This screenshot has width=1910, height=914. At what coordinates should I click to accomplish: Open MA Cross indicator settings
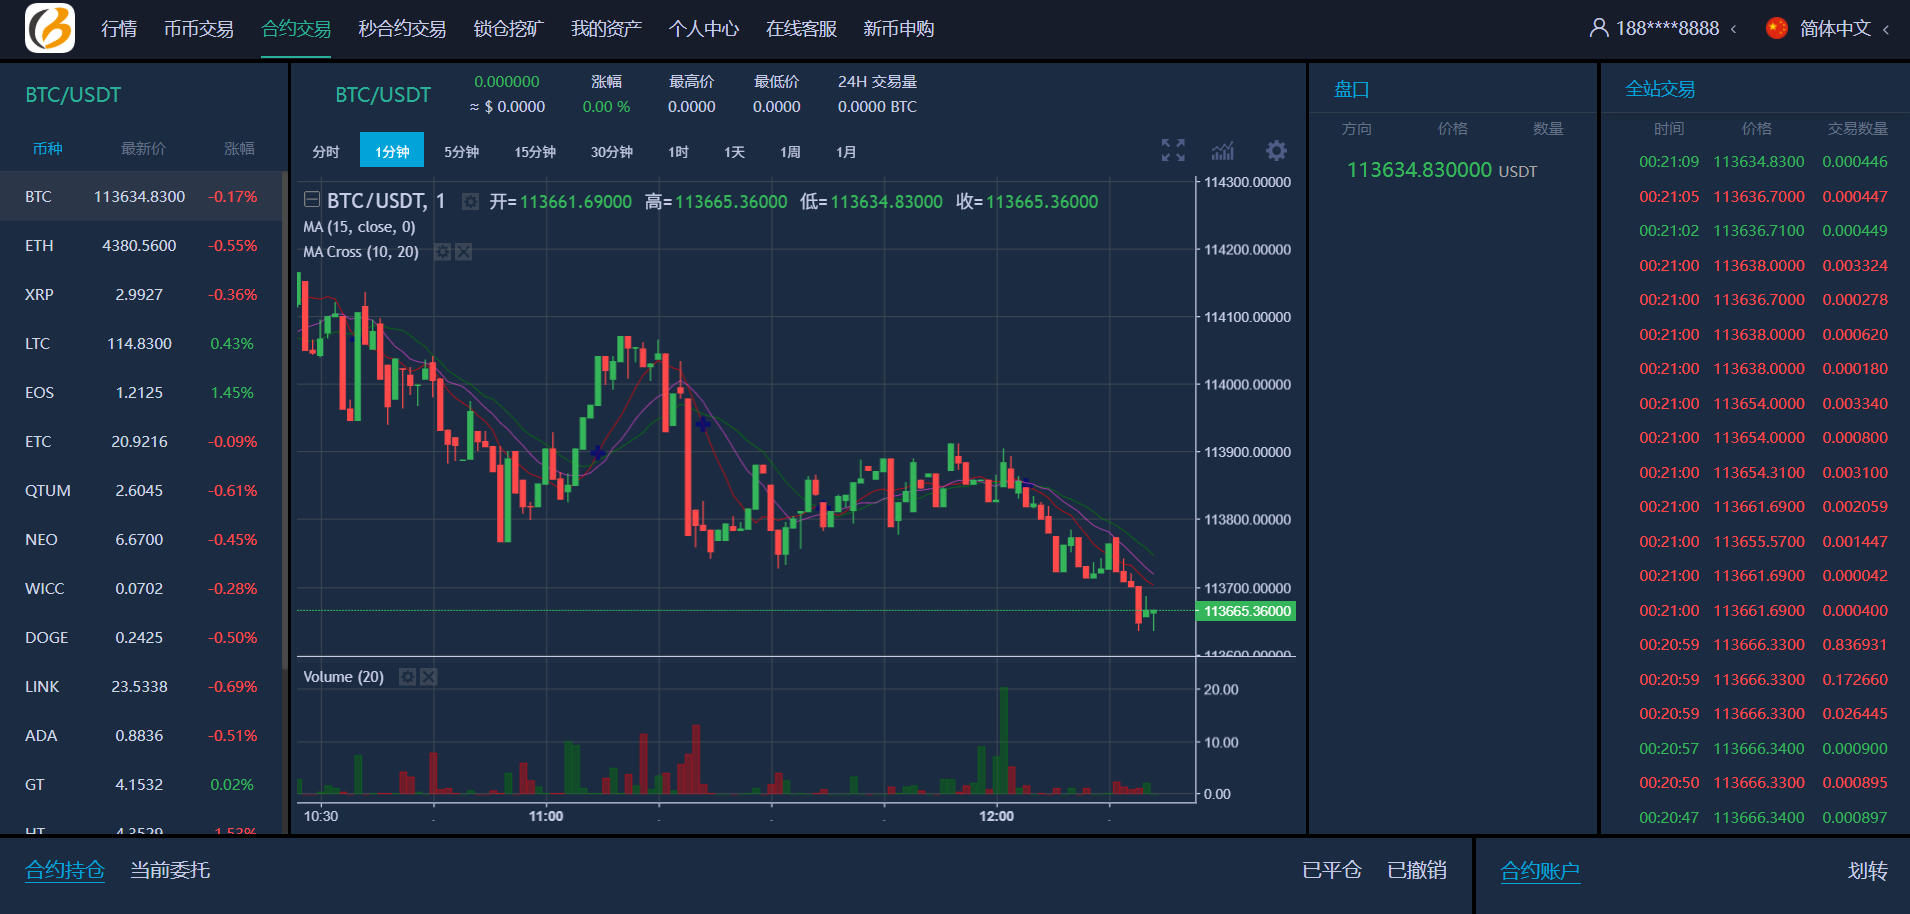coord(442,252)
